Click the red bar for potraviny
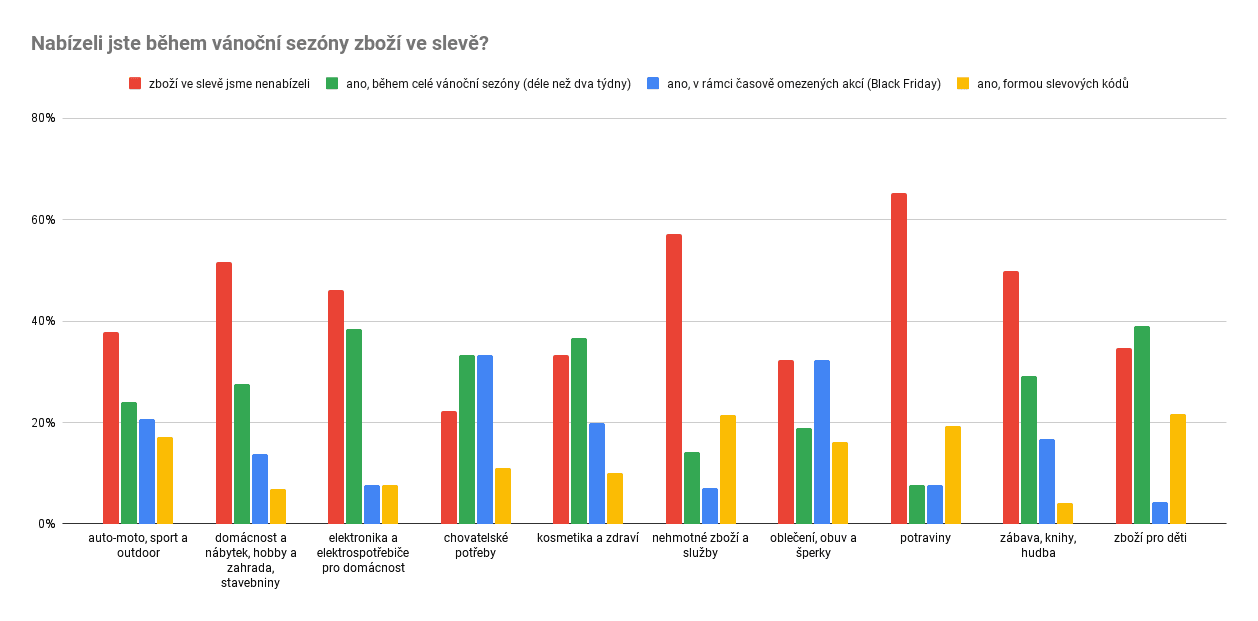The width and height of the screenshot is (1258, 621). [899, 358]
